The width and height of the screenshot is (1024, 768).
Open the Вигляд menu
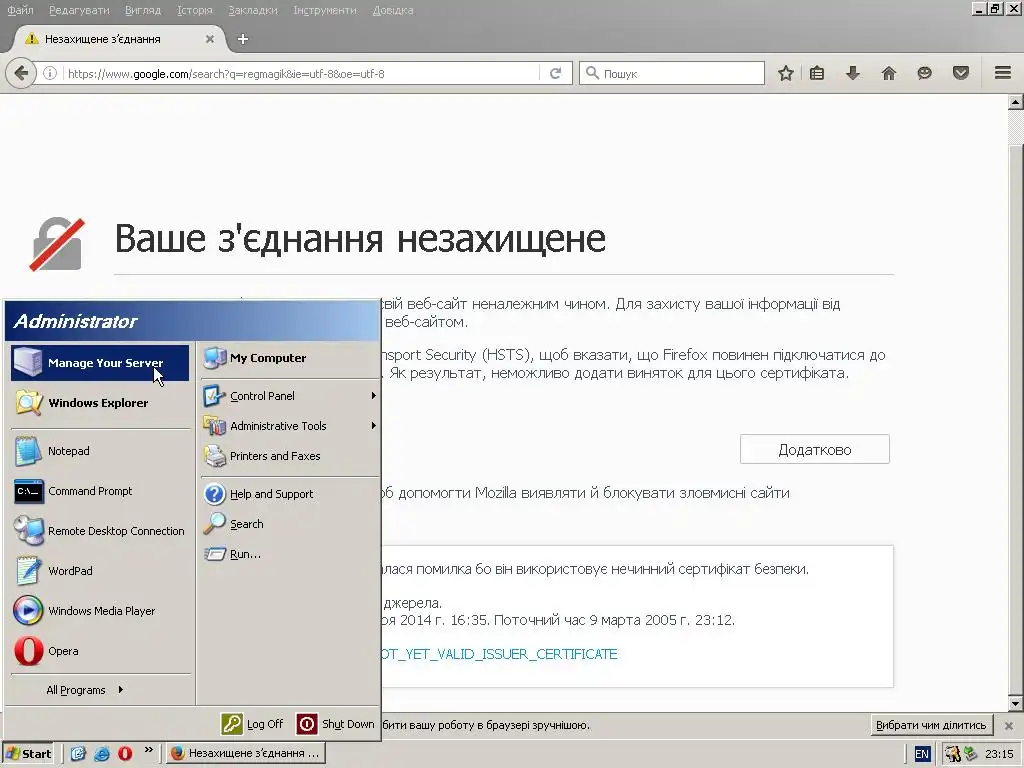click(142, 10)
